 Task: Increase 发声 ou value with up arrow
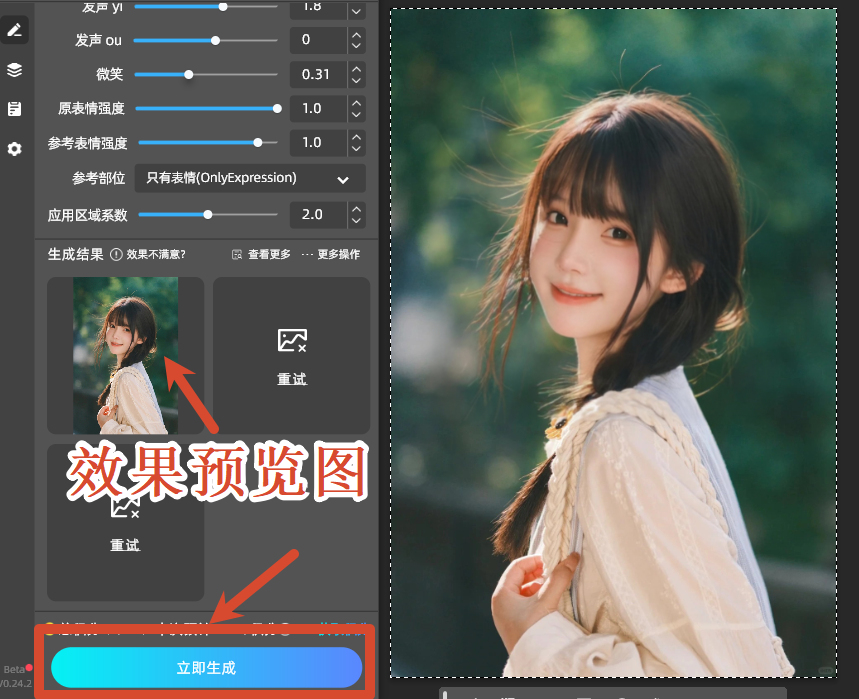point(356,35)
